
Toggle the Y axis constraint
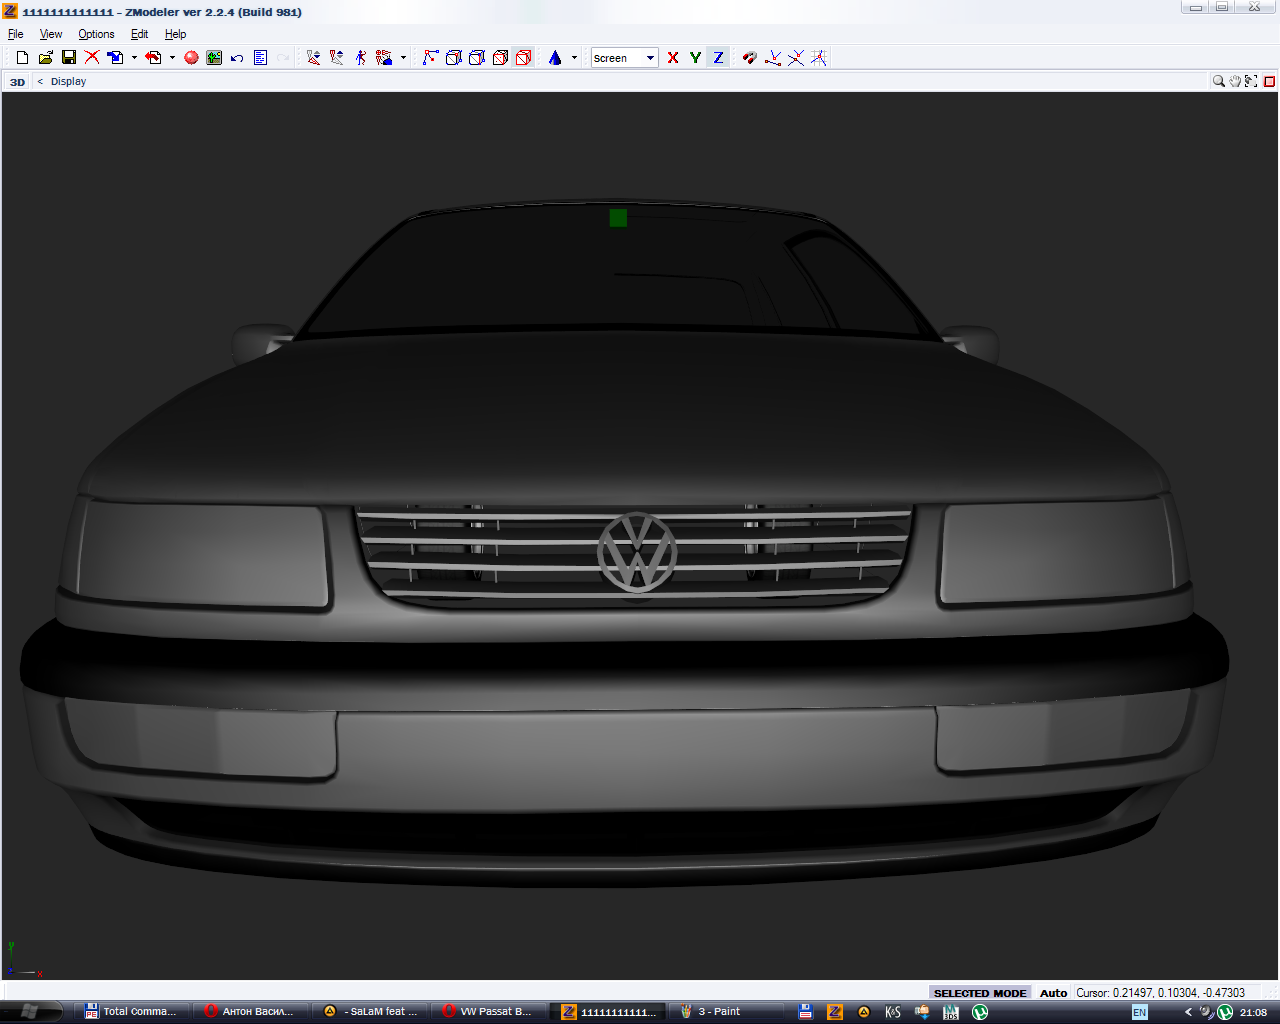tap(695, 58)
